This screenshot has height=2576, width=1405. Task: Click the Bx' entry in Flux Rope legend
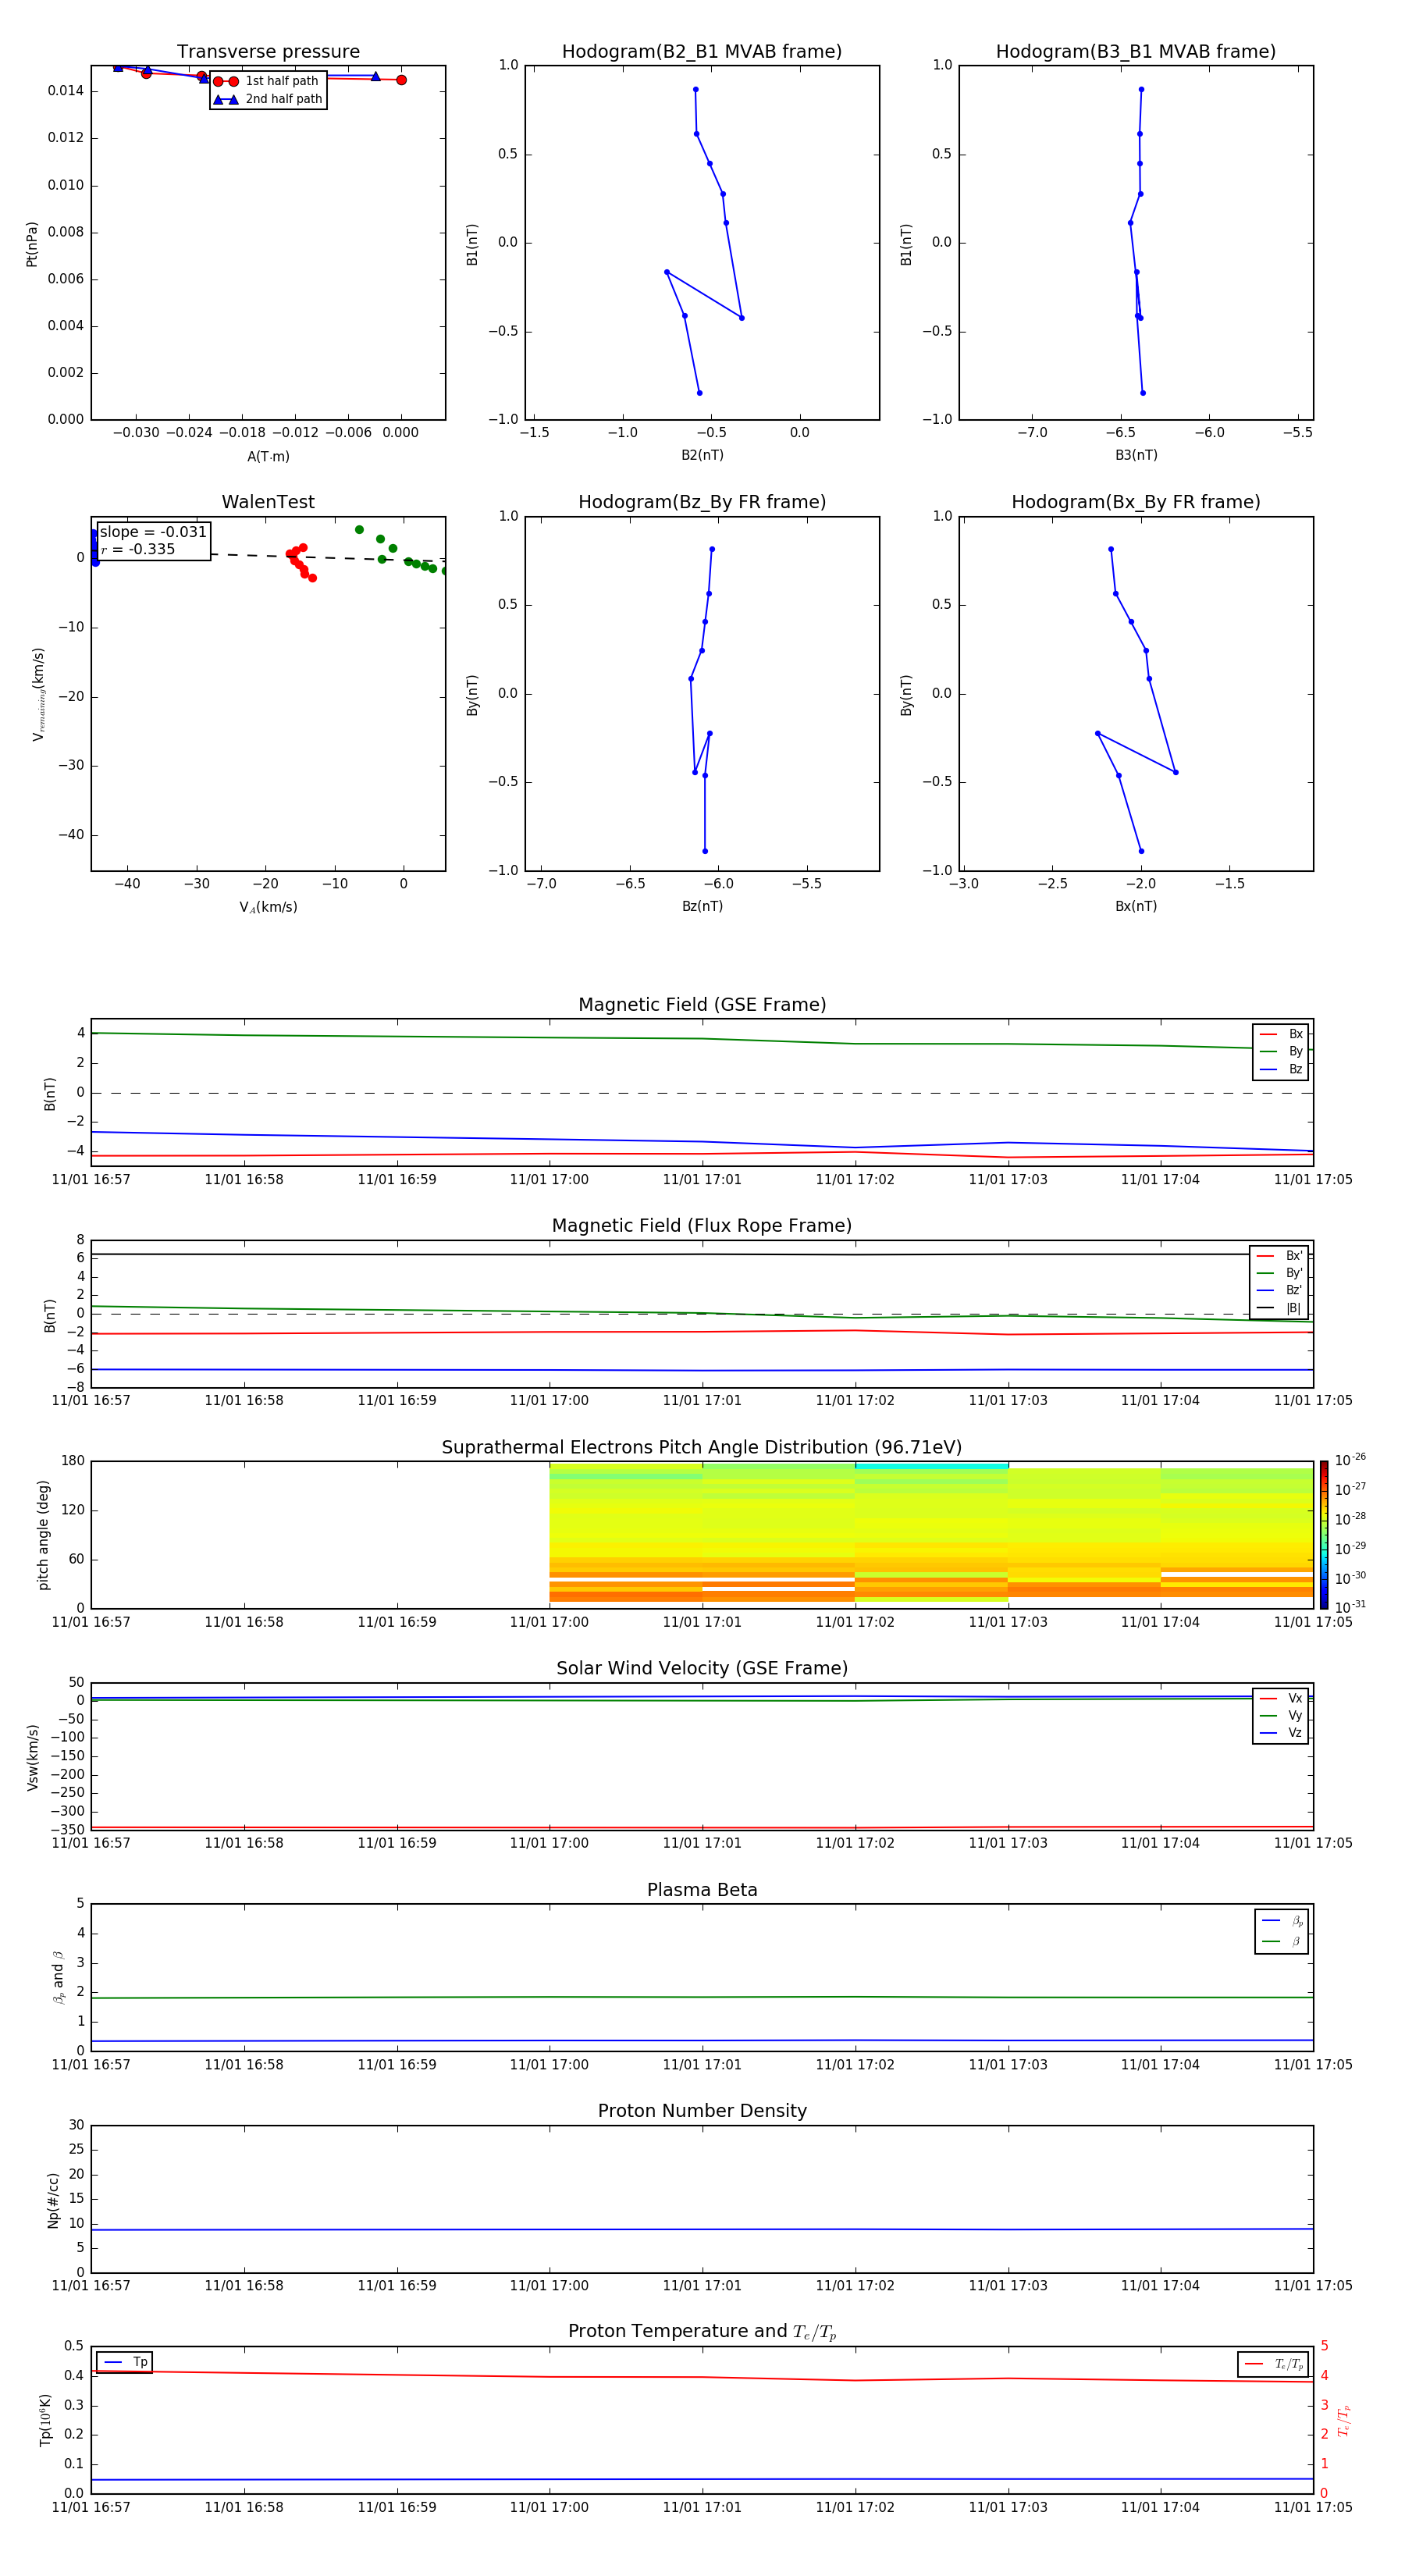(1280, 1256)
